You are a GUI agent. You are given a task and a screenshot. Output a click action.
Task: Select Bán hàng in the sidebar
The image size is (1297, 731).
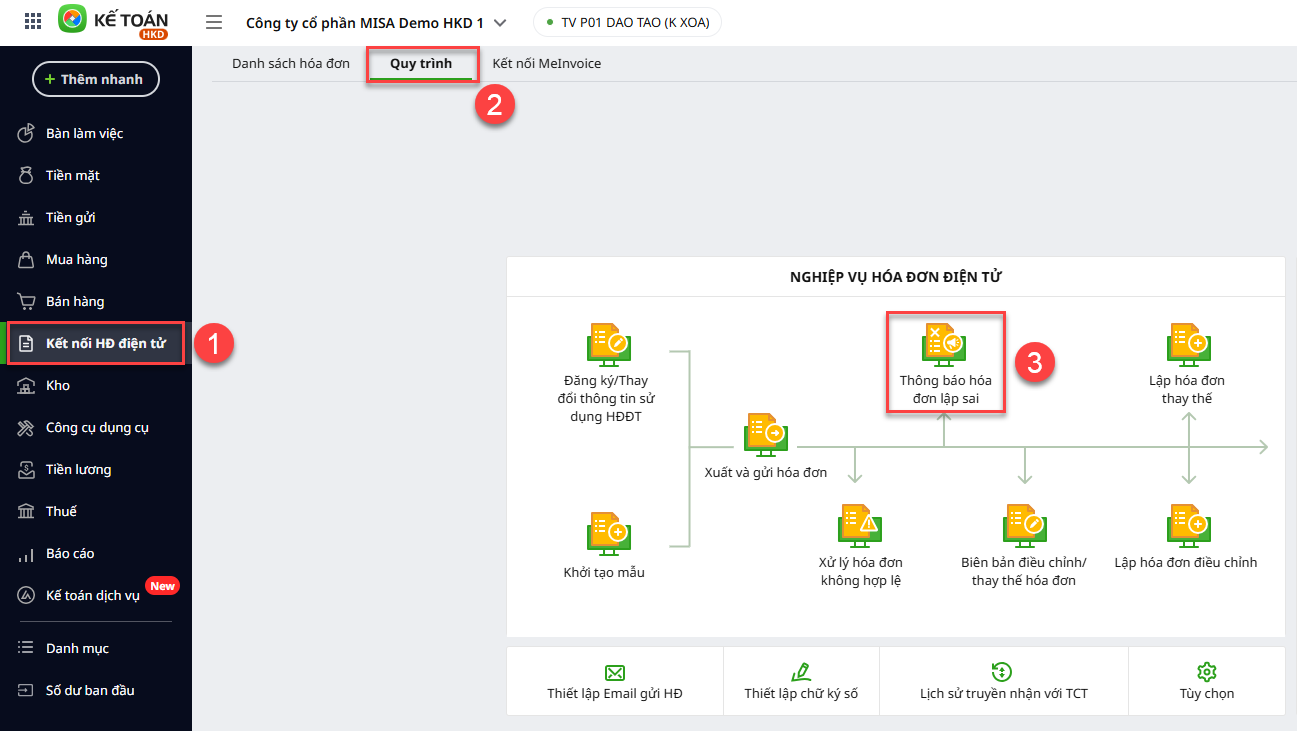click(75, 301)
